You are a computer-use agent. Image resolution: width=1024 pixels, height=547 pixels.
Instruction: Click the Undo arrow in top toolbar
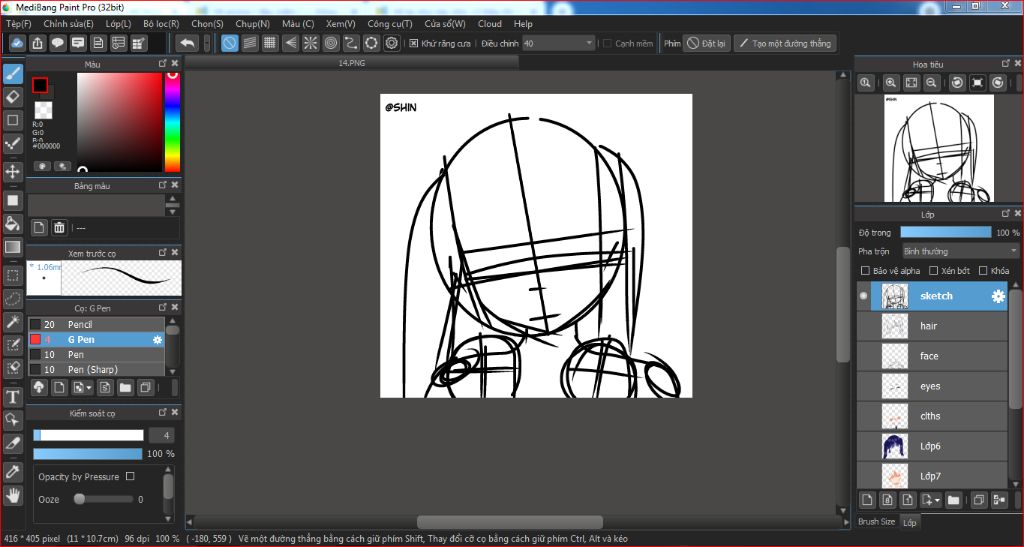(187, 43)
